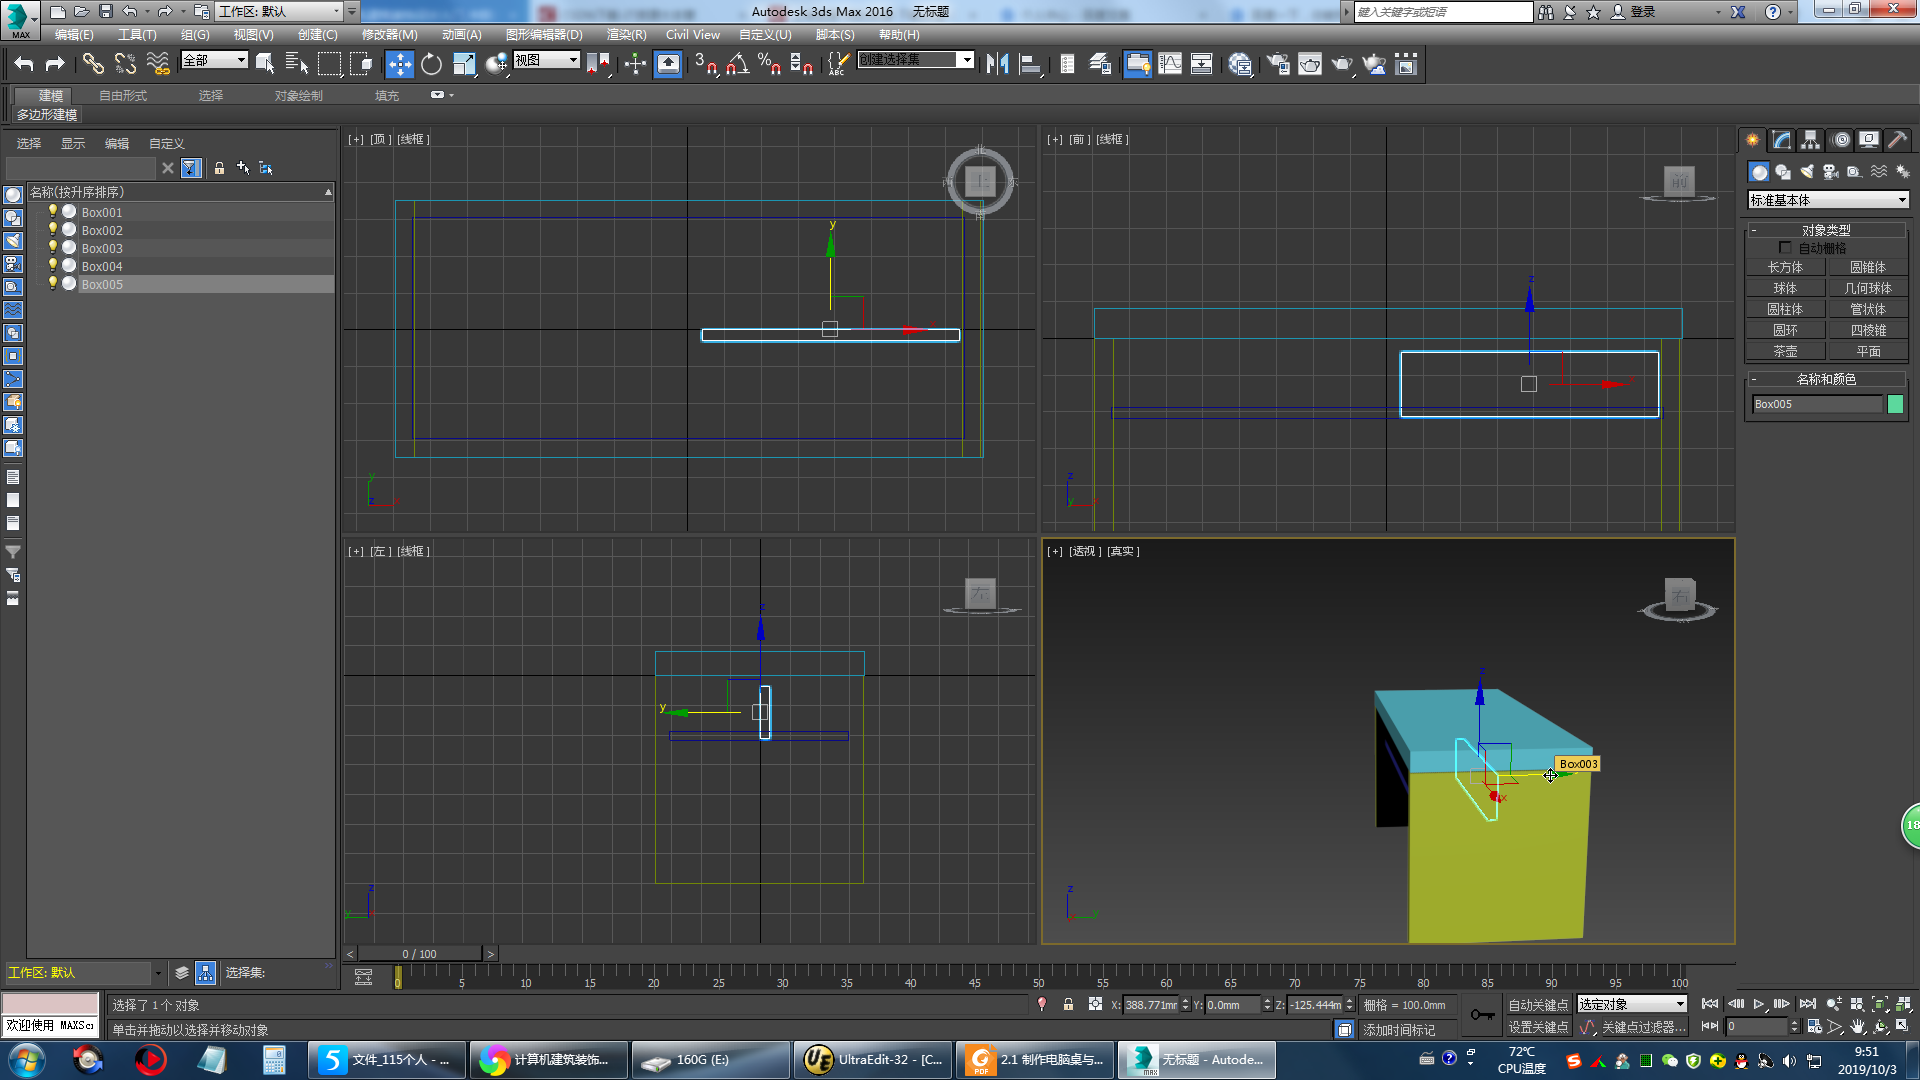Collapse the 对象类型 rollout
The width and height of the screenshot is (1920, 1080).
pyautogui.click(x=1826, y=230)
